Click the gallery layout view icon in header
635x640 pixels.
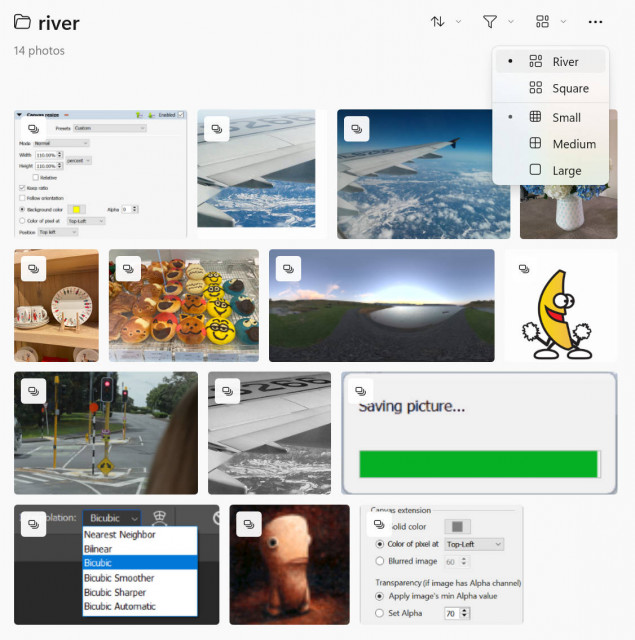tap(542, 21)
